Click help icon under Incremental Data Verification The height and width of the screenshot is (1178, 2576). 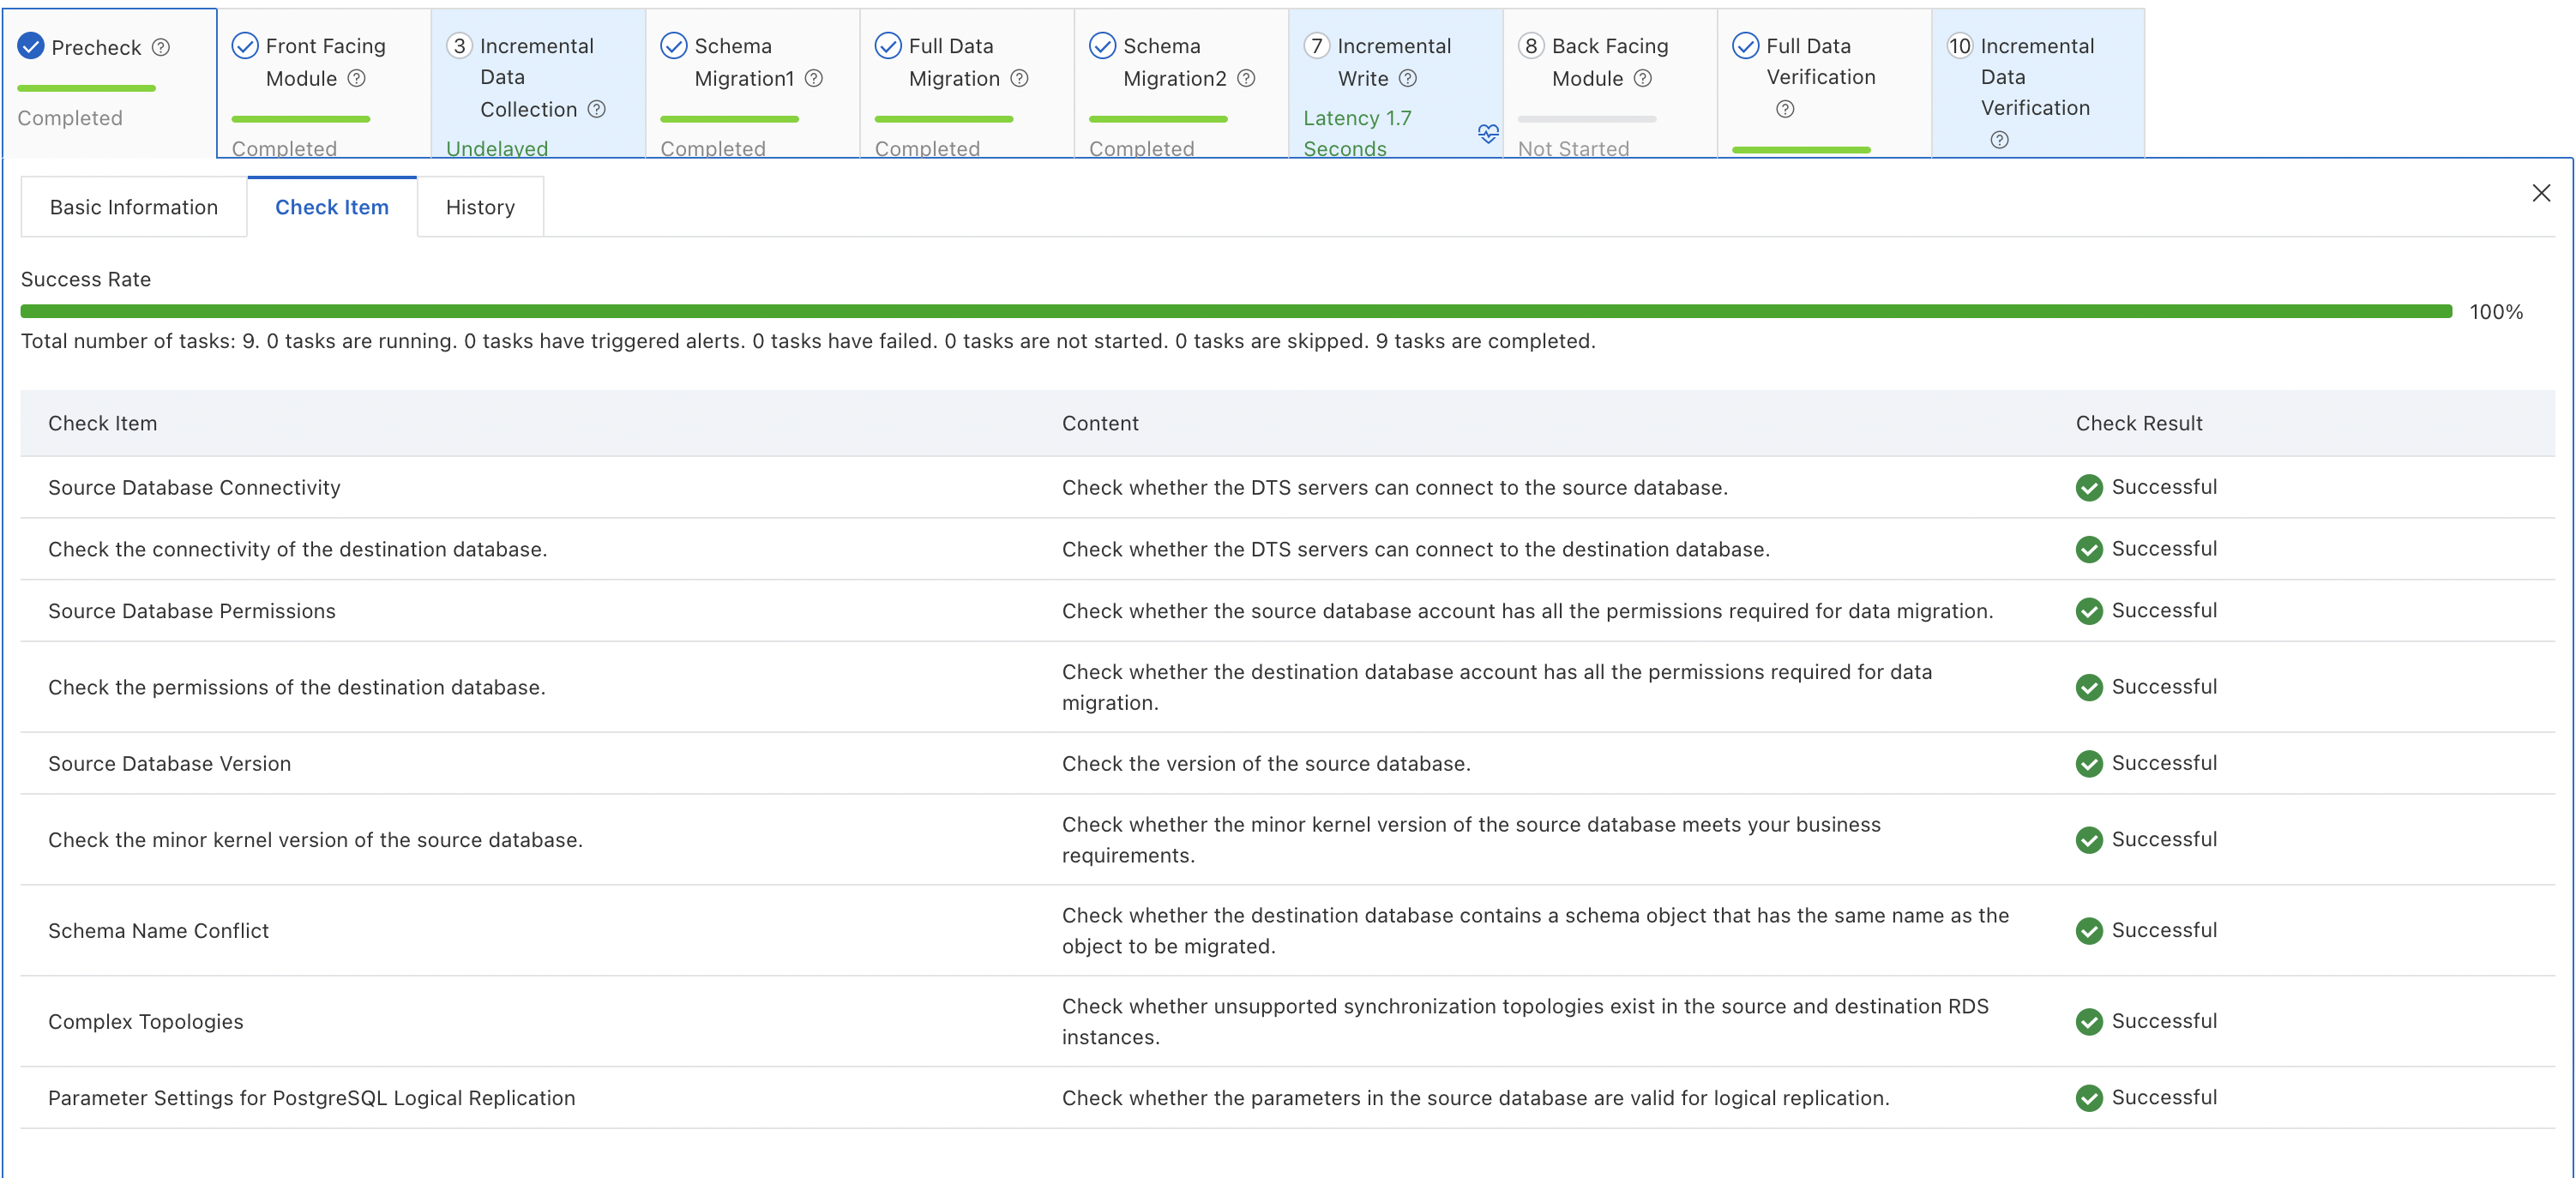1999,140
